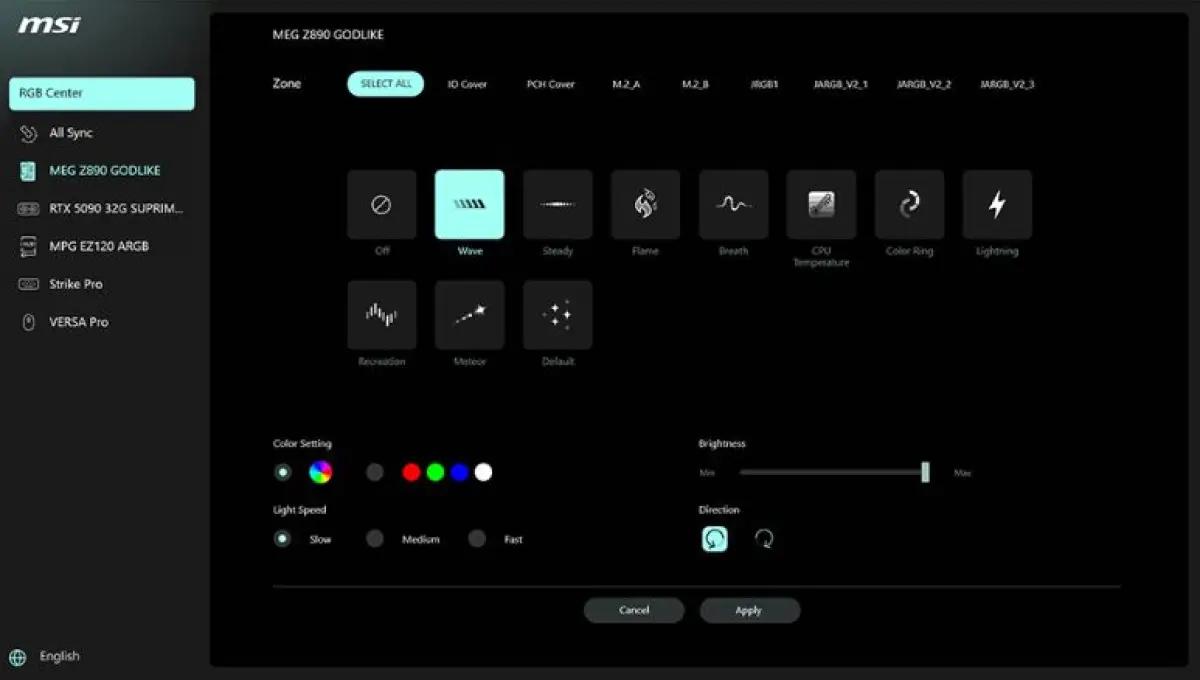Change language from English
This screenshot has height=680, width=1200.
59,657
